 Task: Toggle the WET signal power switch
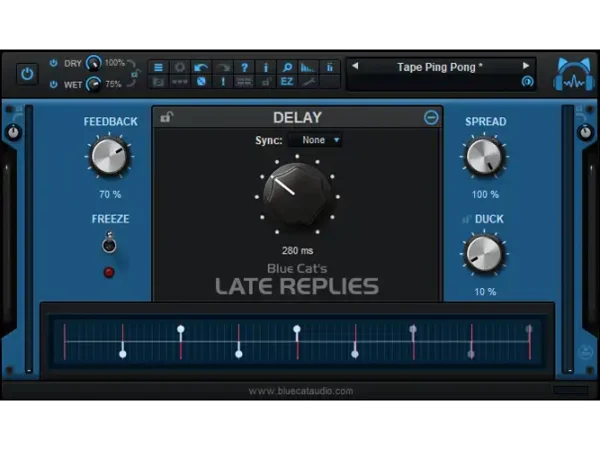(x=54, y=84)
